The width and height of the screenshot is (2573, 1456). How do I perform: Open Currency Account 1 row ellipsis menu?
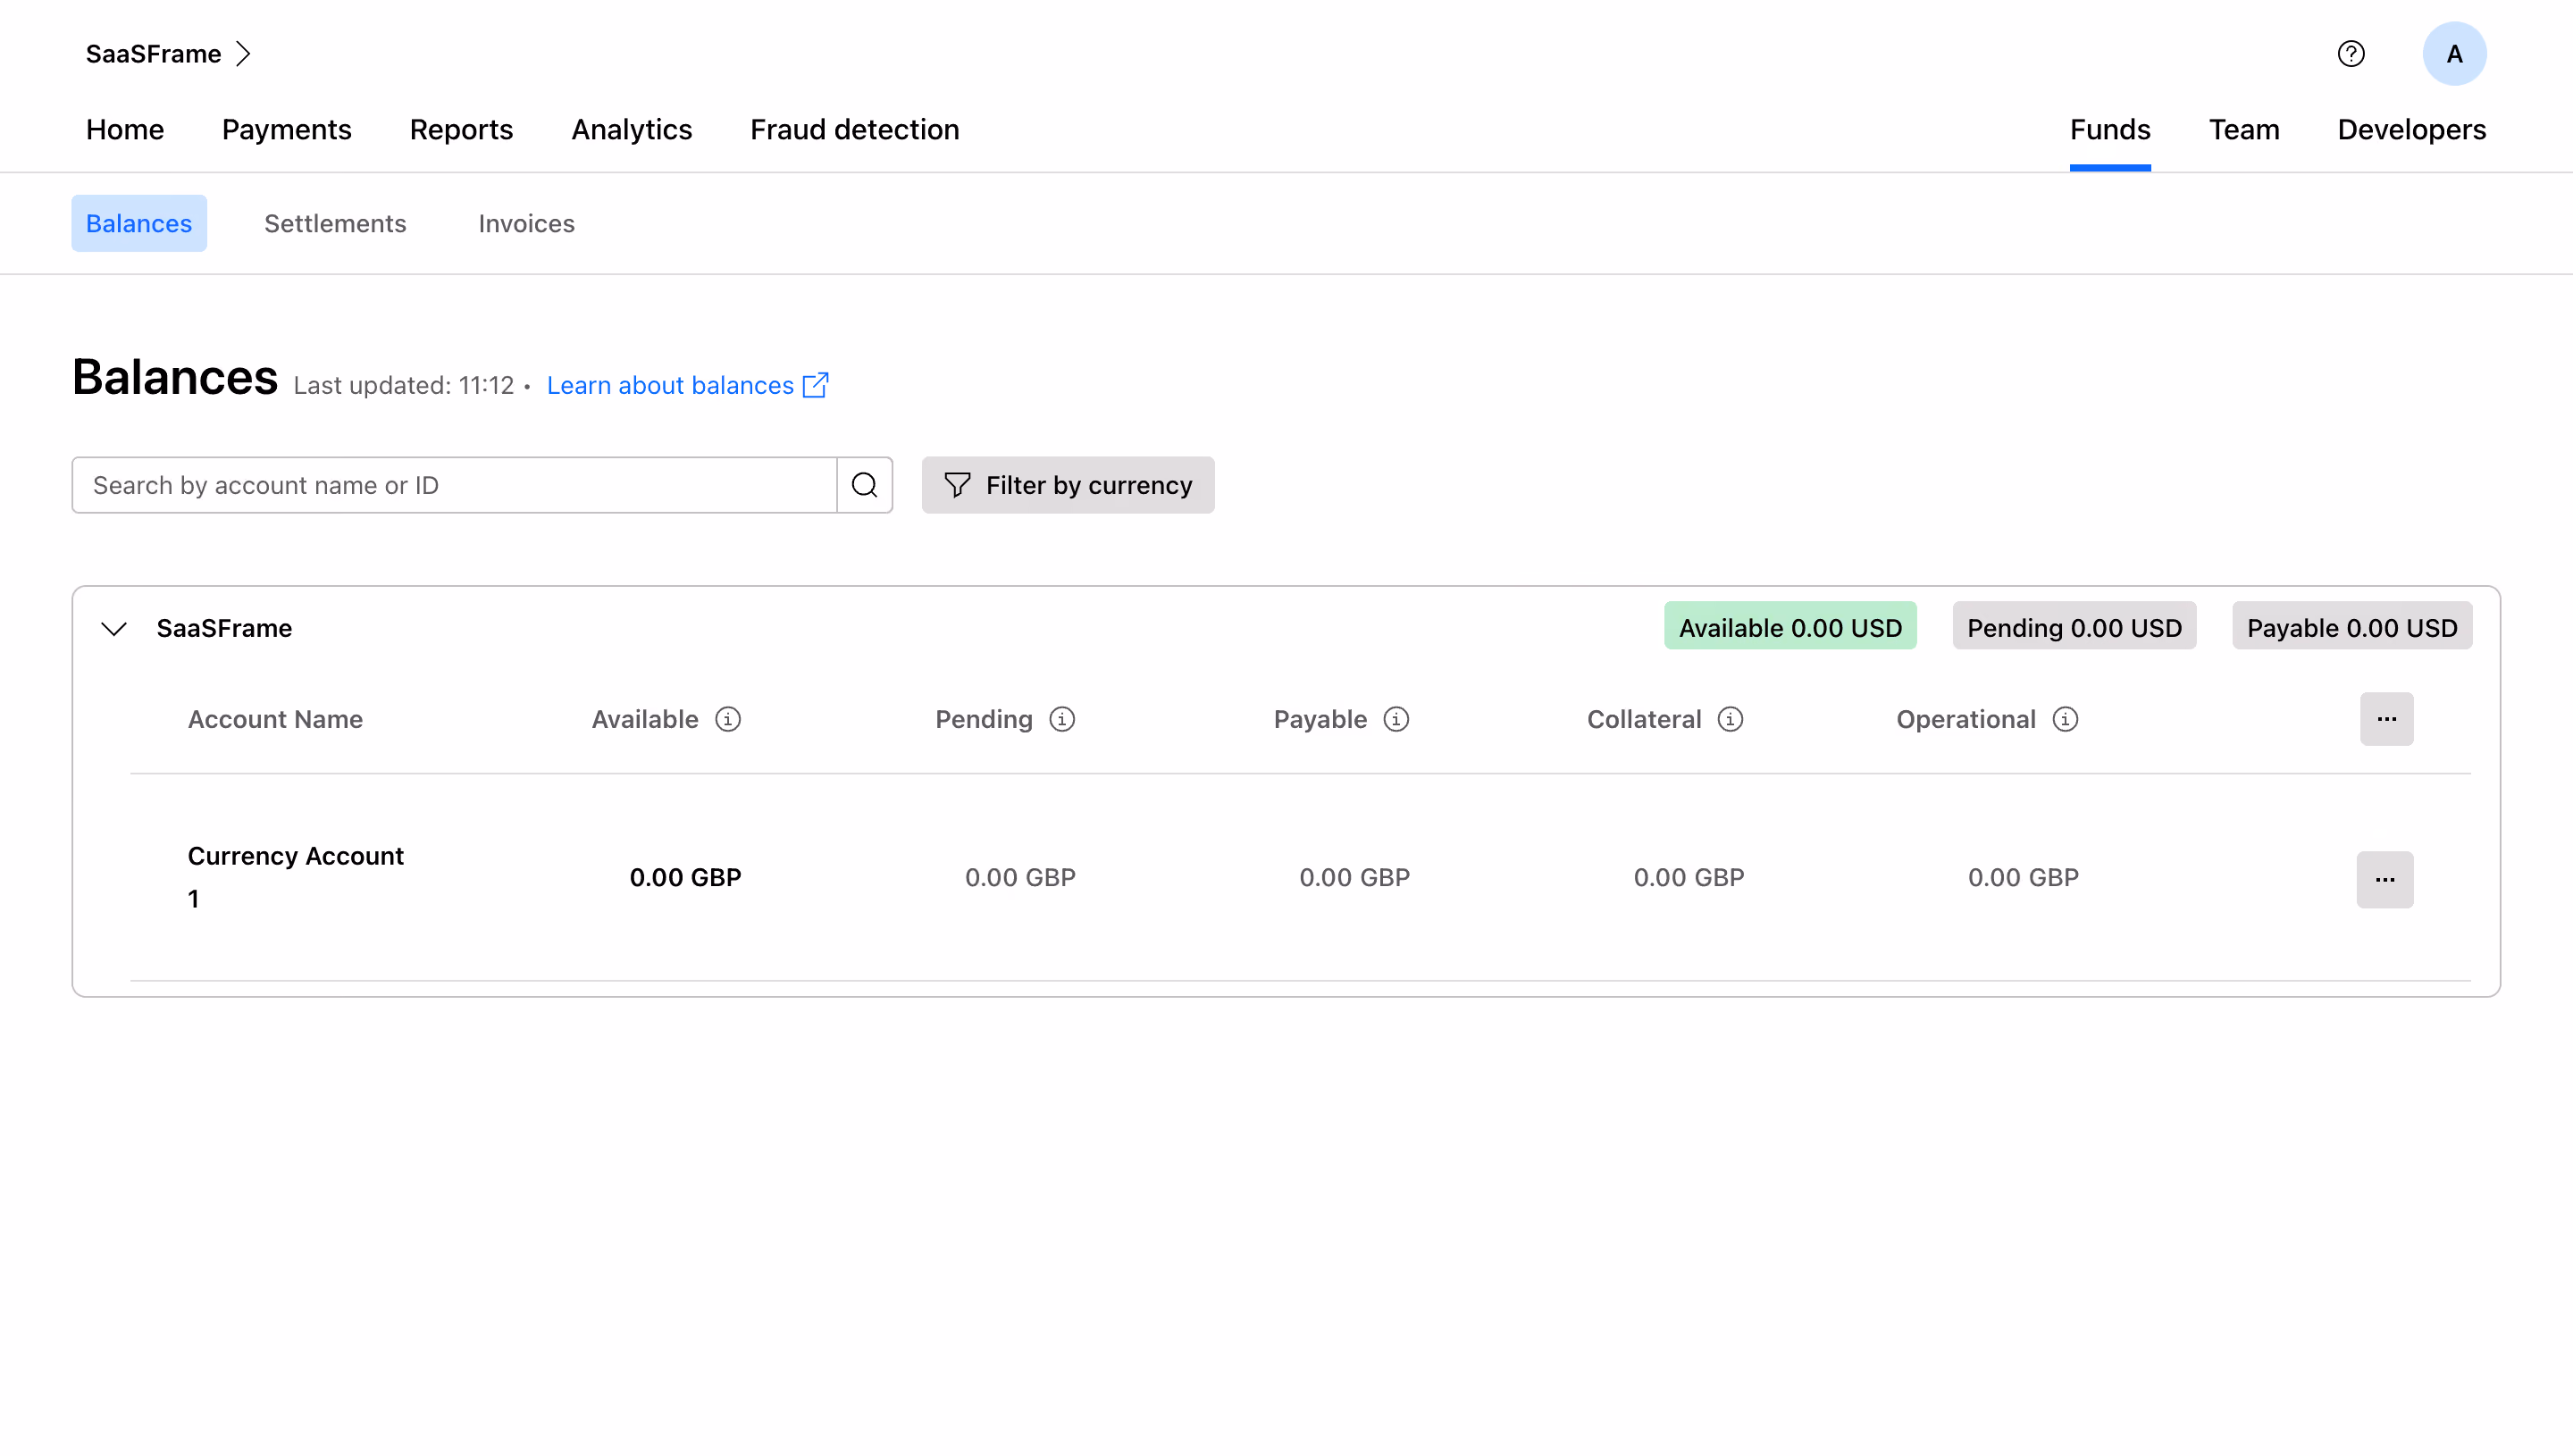coord(2385,880)
